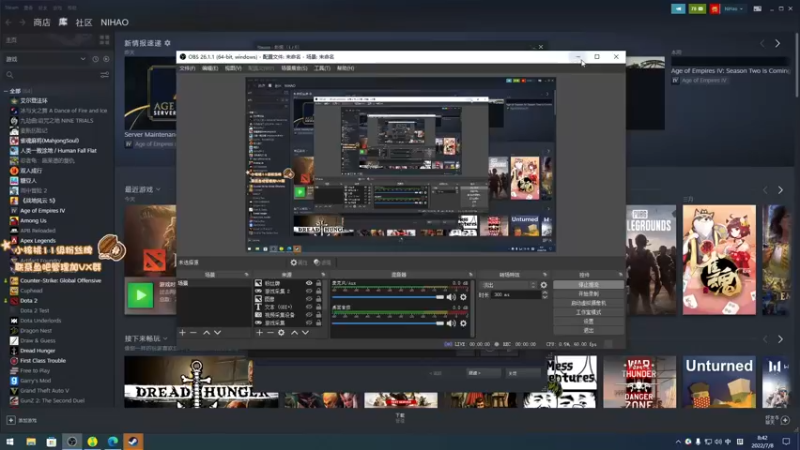Image resolution: width=800 pixels, height=450 pixels.
Task: Mute the 桌面音频 audio track
Action: (x=451, y=323)
